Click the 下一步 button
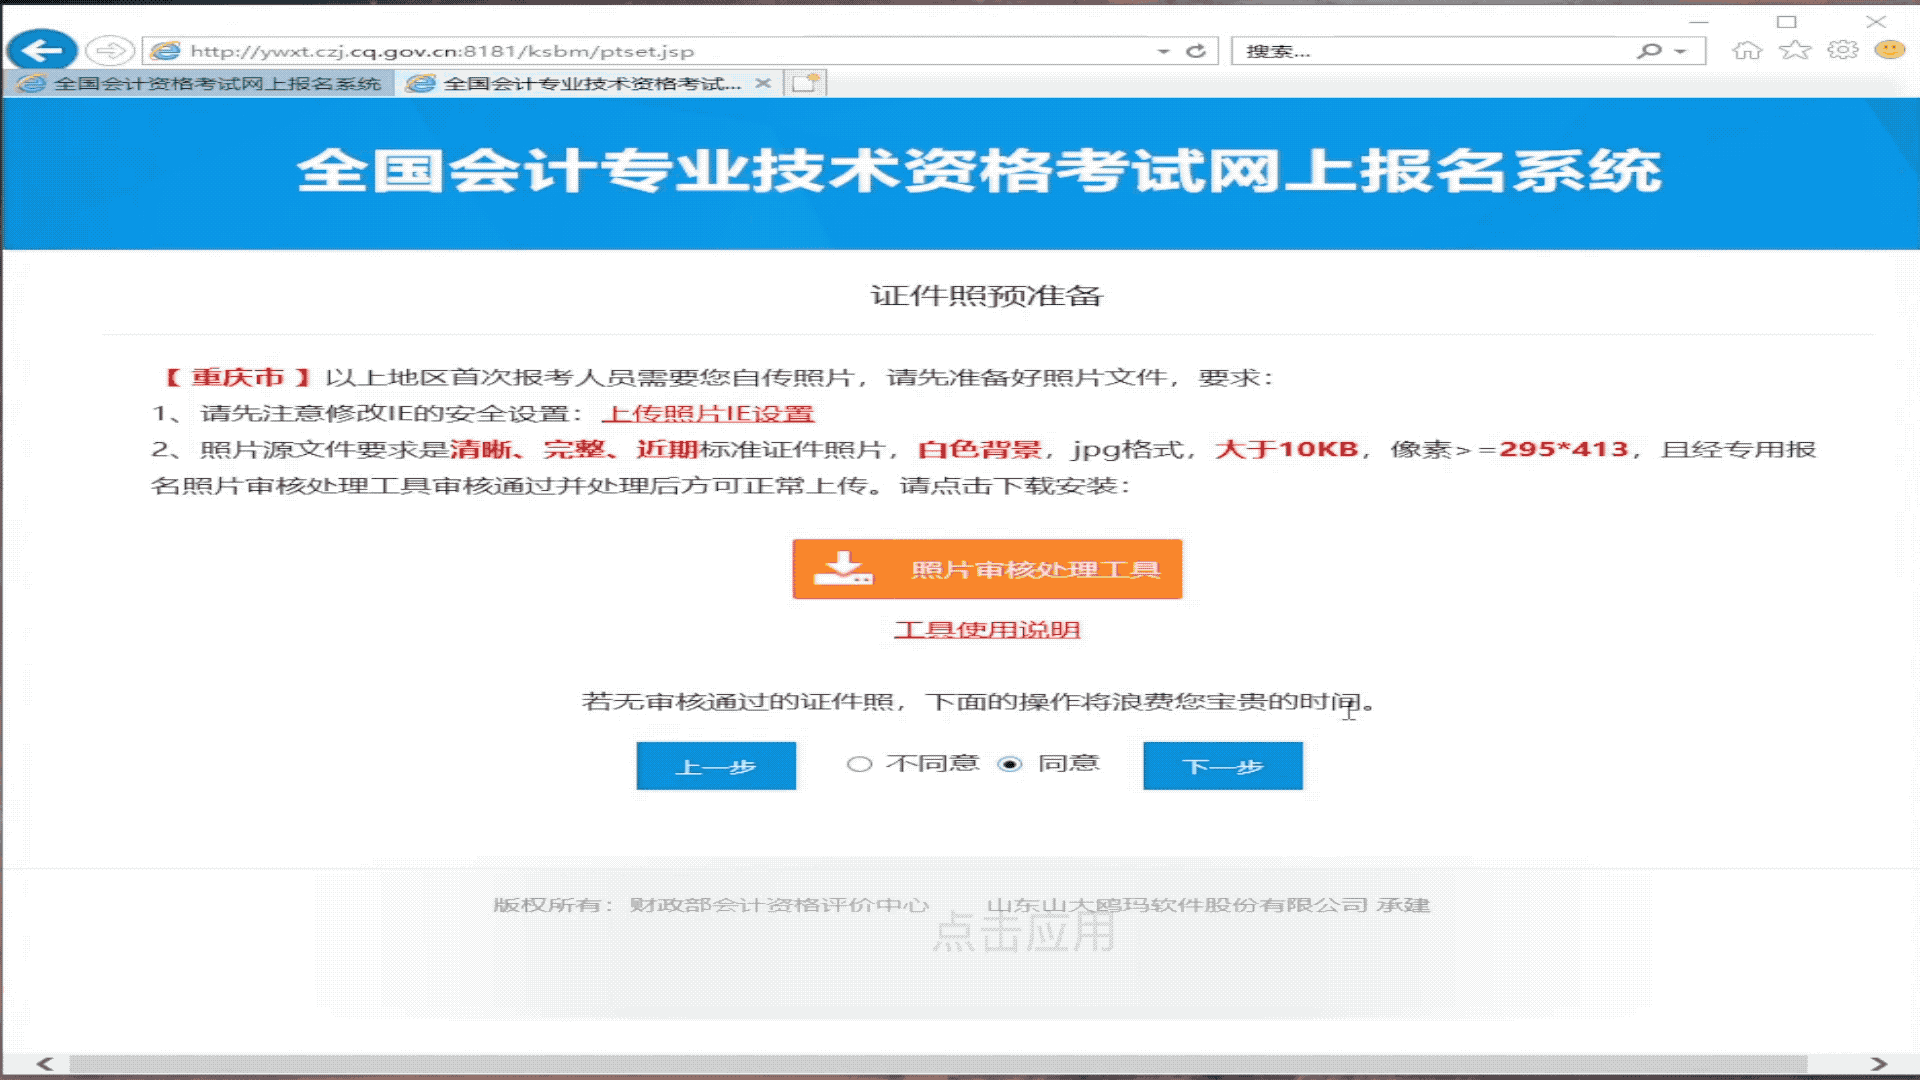The height and width of the screenshot is (1080, 1920). [1222, 765]
